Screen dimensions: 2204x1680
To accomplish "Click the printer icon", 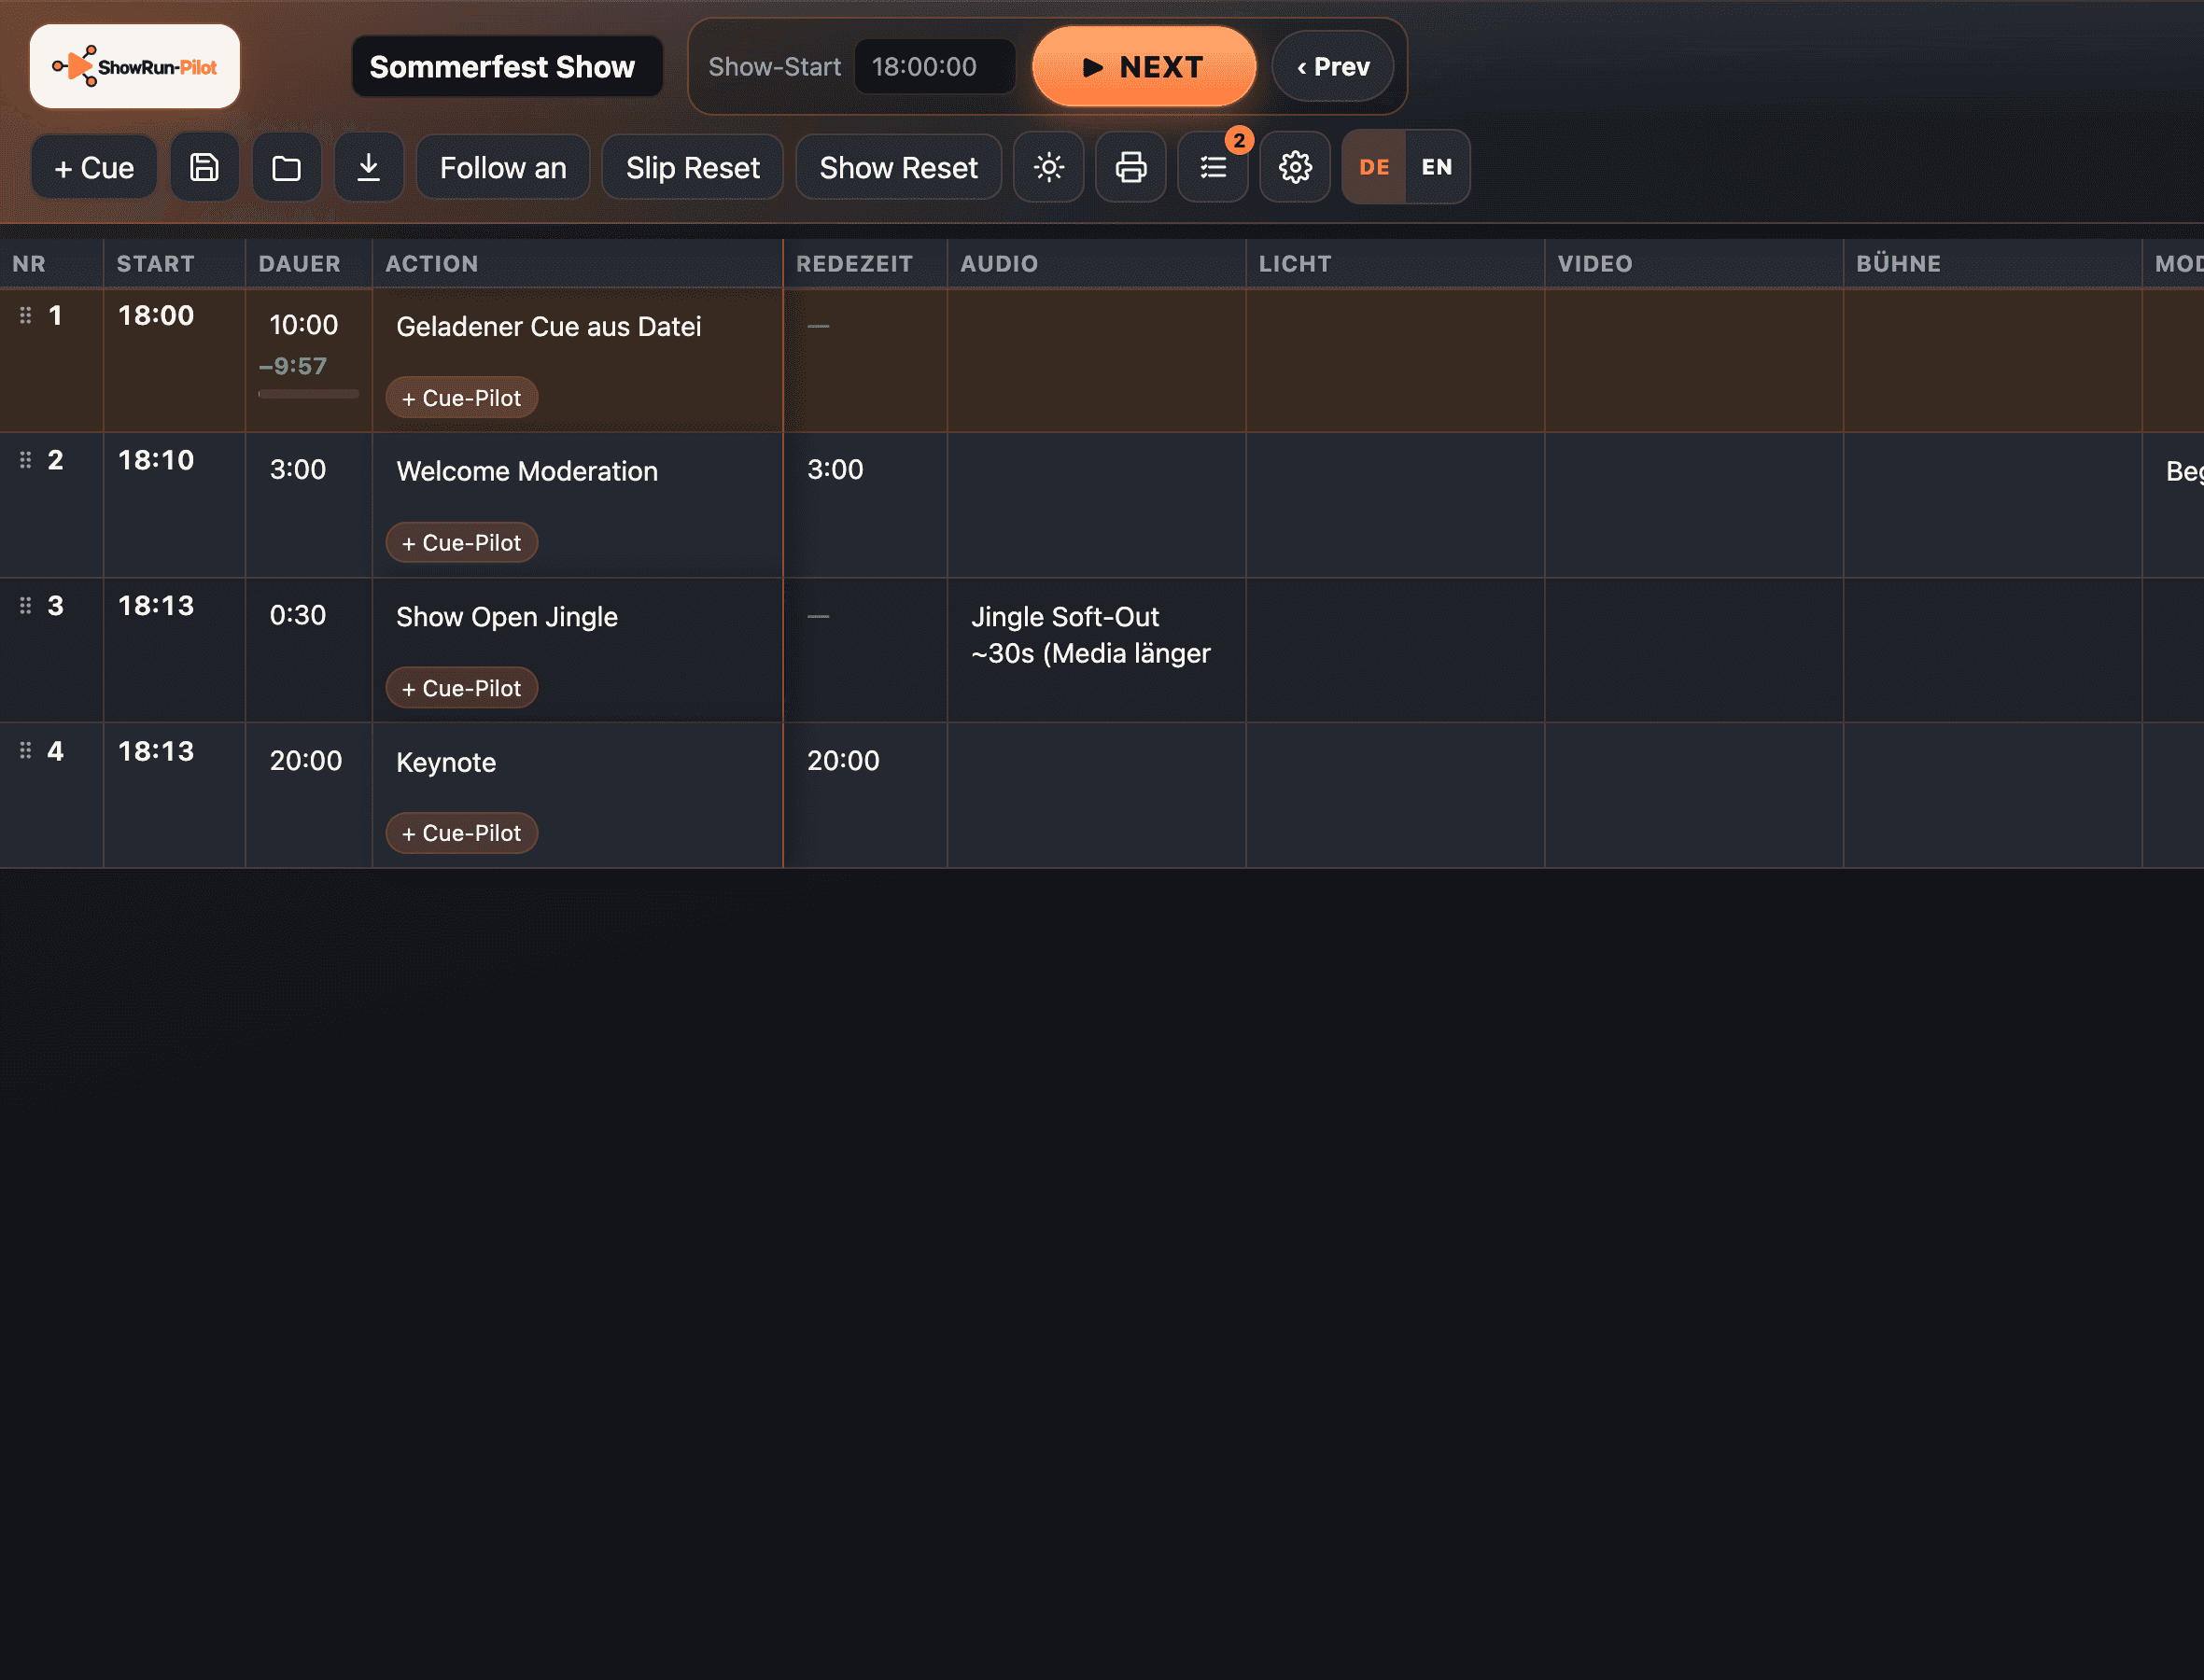I will [1130, 167].
